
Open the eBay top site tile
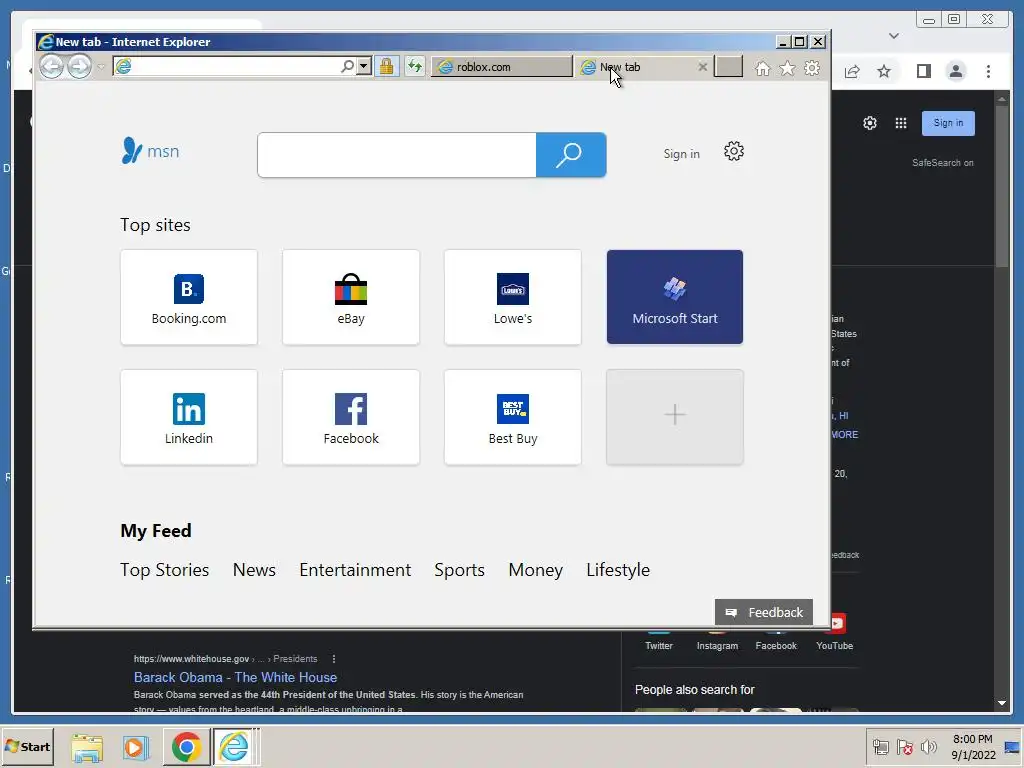click(x=351, y=297)
